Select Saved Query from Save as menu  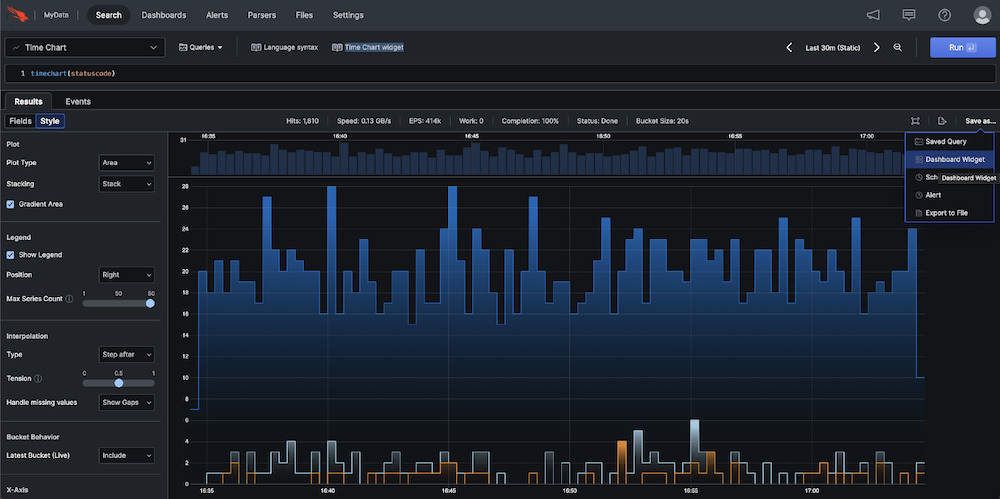click(x=945, y=142)
